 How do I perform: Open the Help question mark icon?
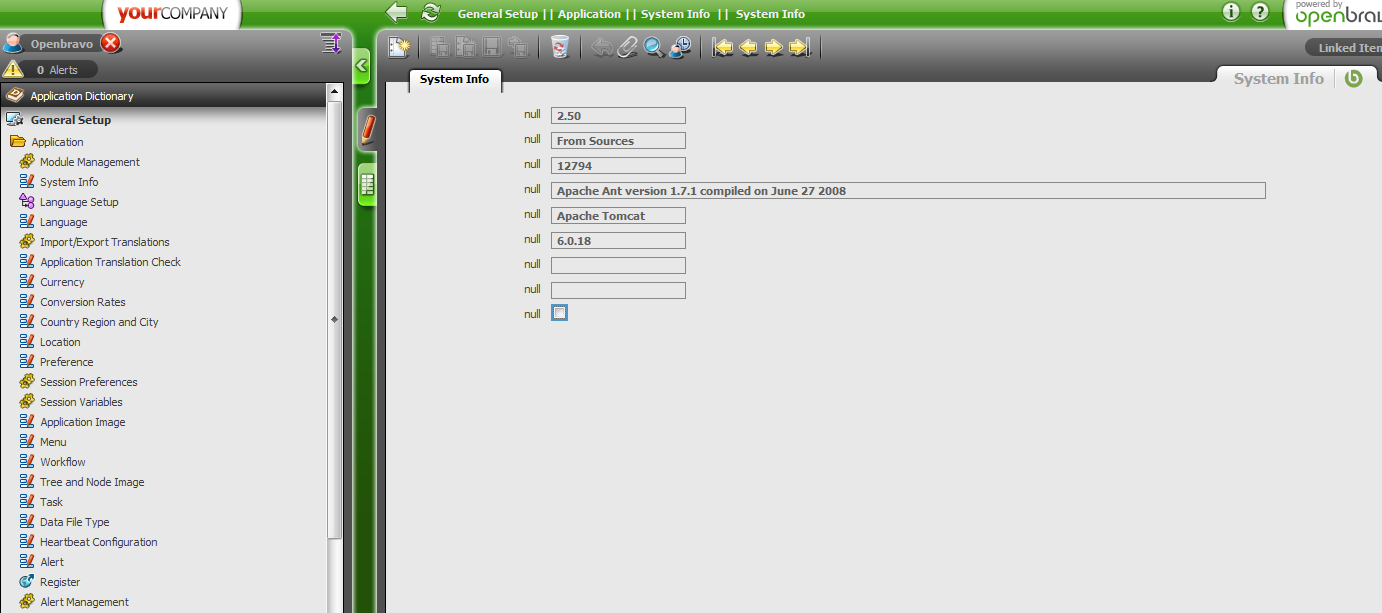point(1260,12)
